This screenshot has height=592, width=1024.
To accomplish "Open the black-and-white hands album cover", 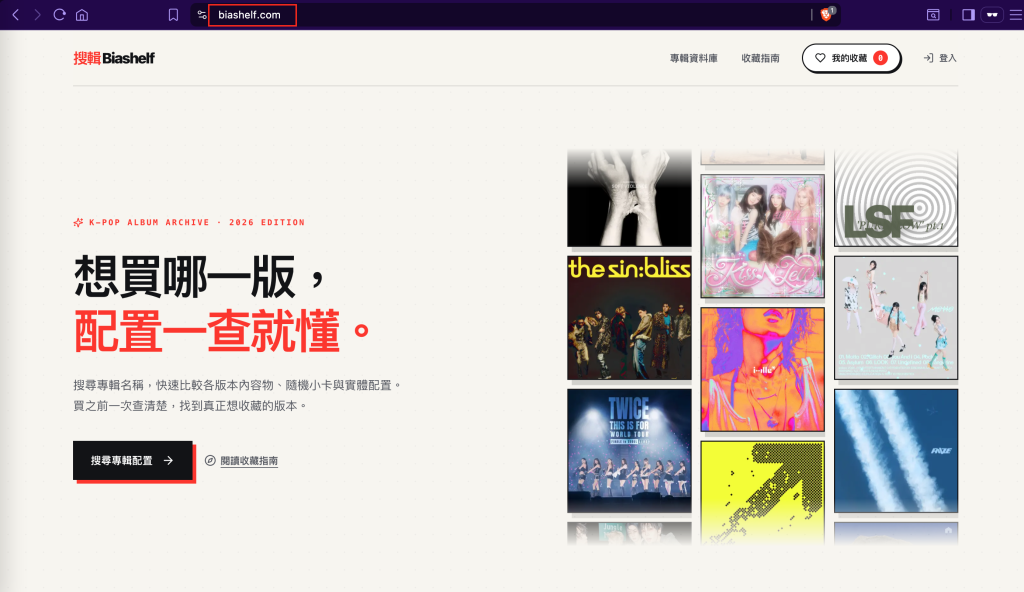I will coord(629,198).
